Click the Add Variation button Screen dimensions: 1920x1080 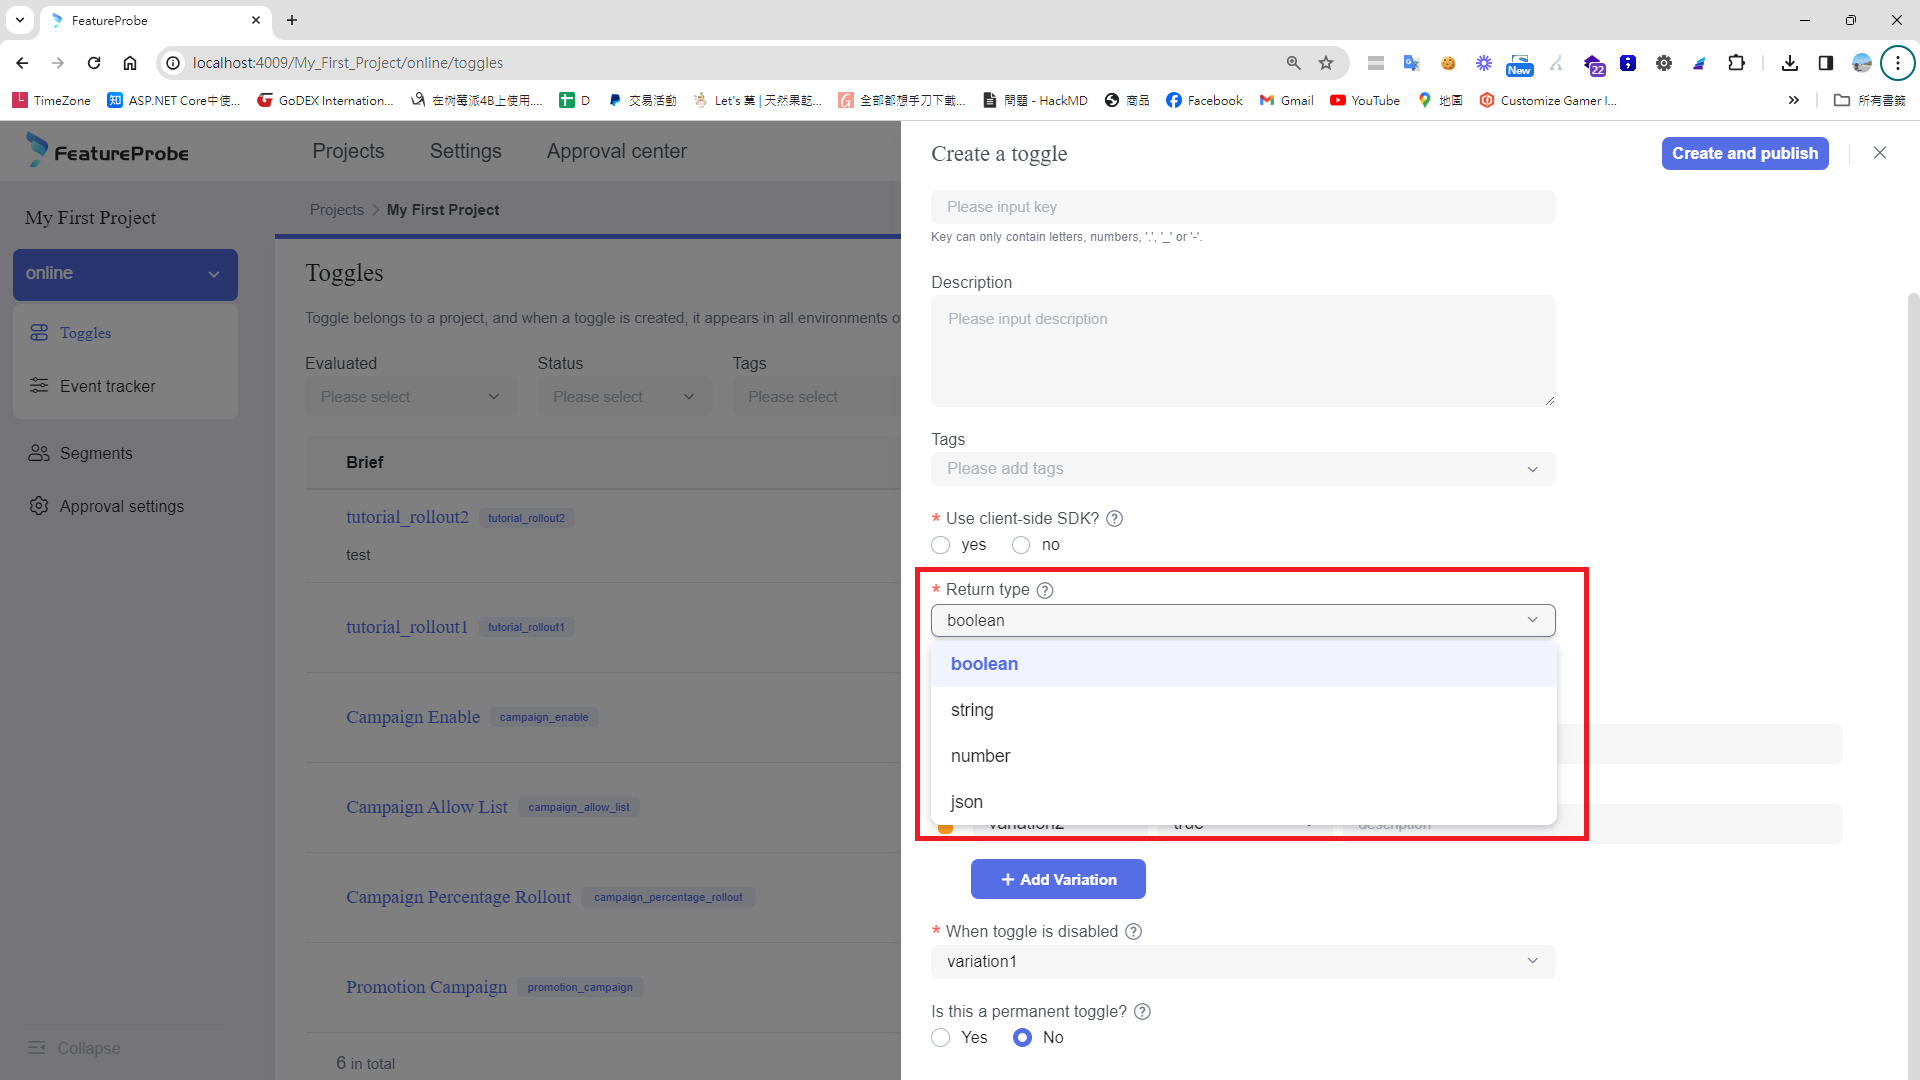pos(1058,880)
